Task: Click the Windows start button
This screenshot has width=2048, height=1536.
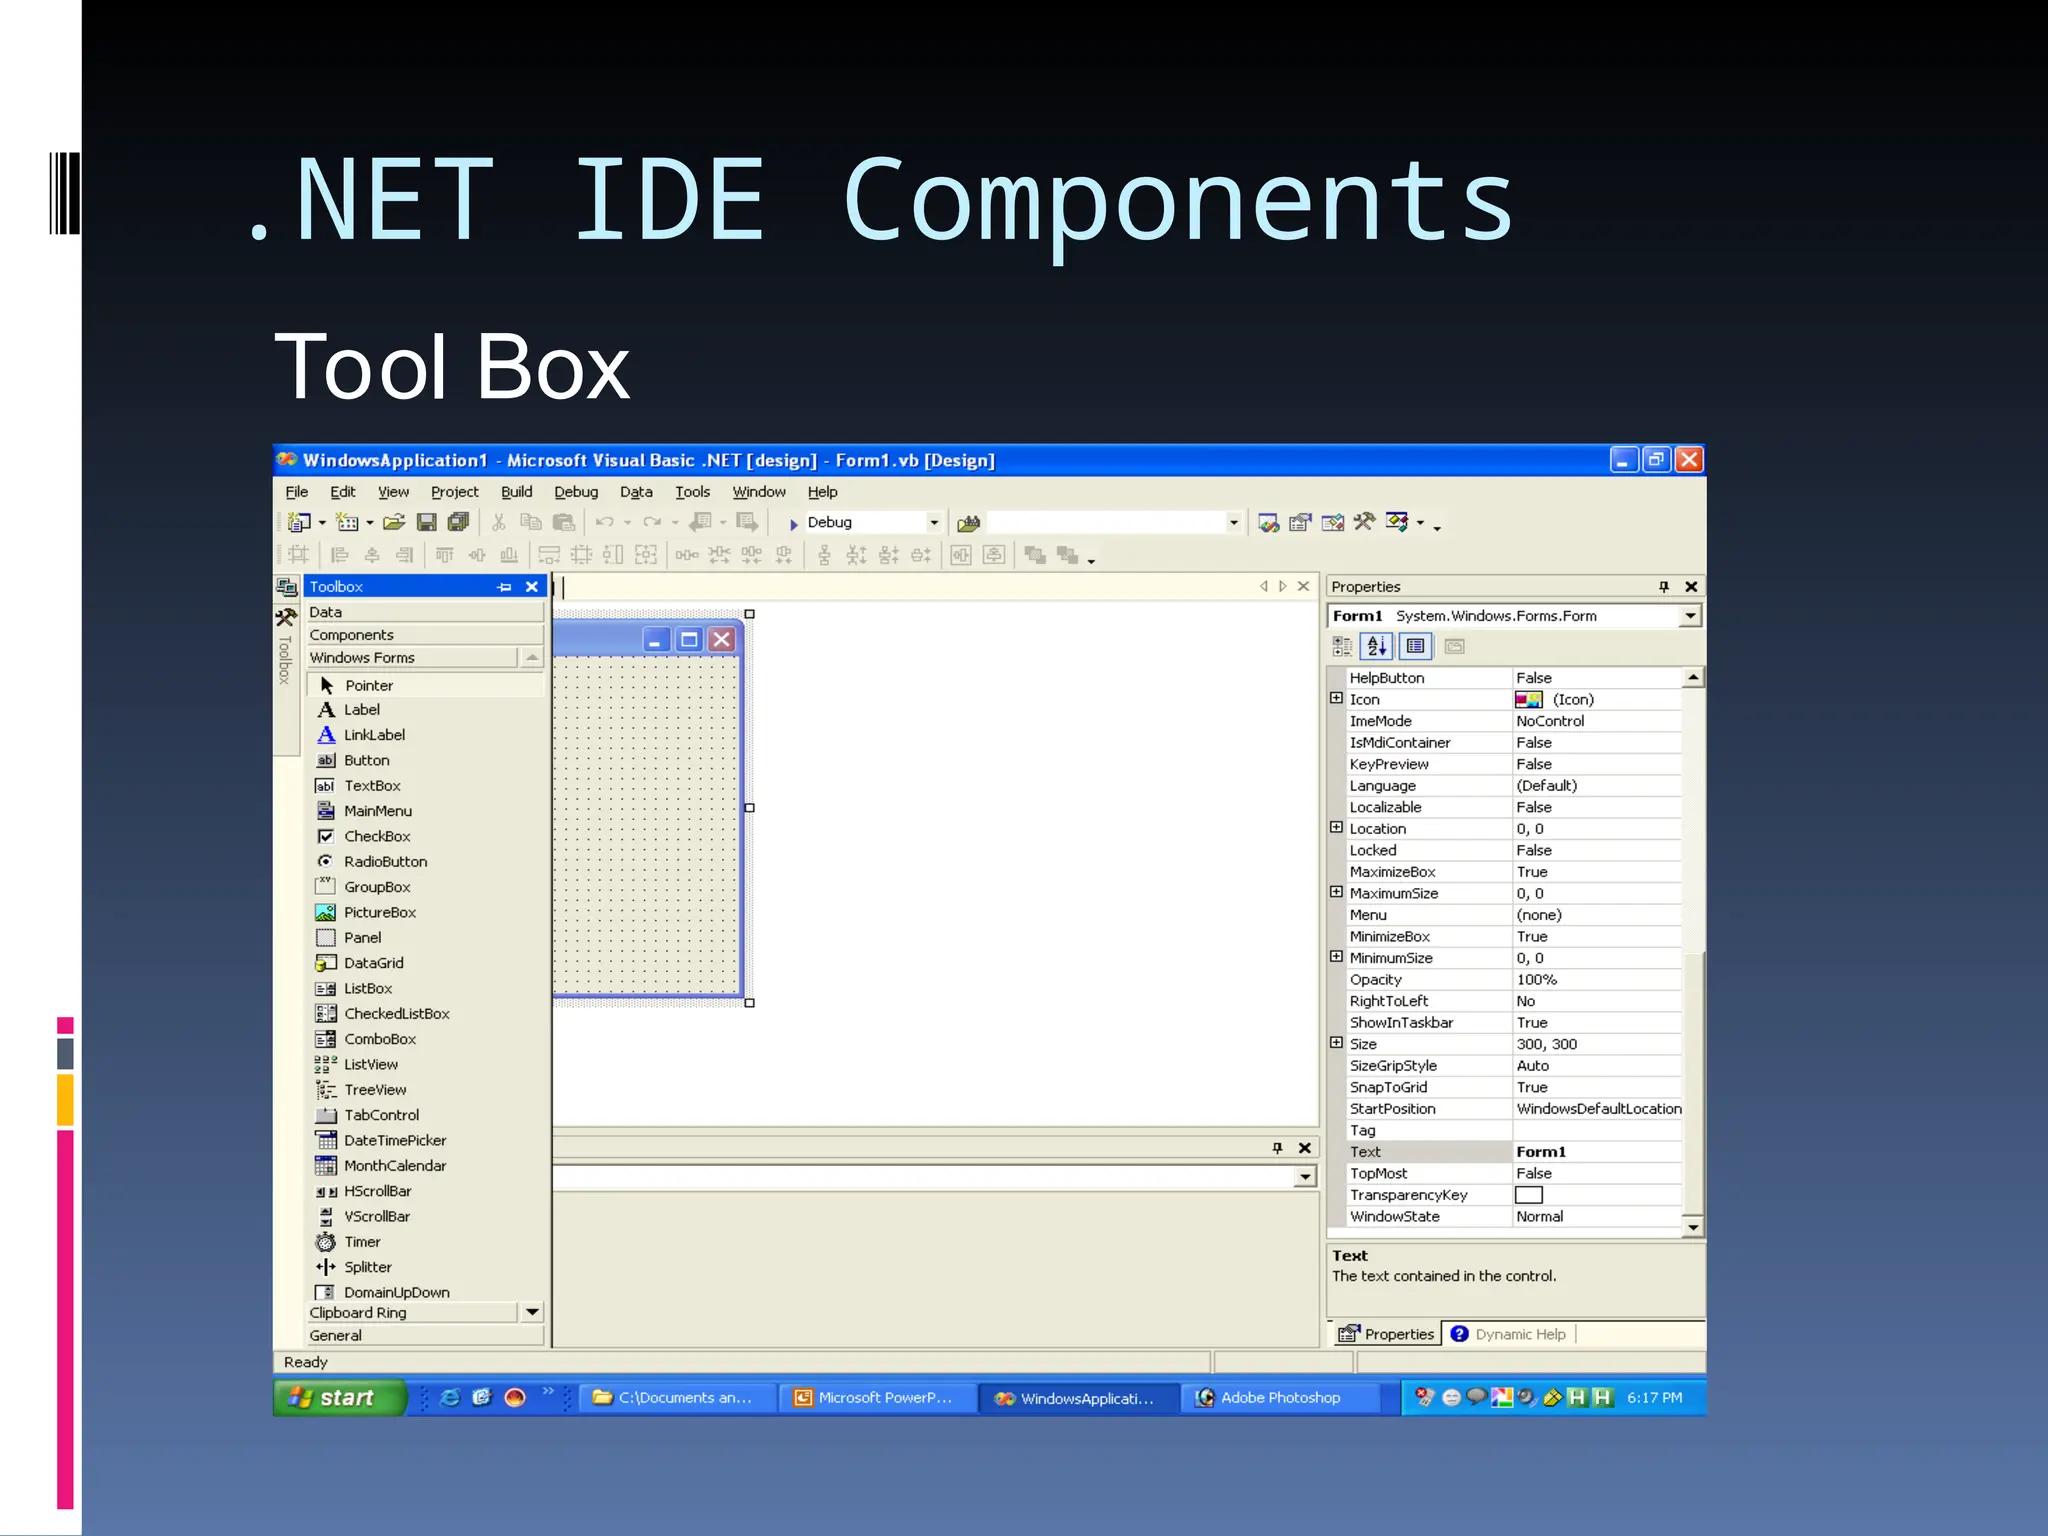Action: 340,1397
